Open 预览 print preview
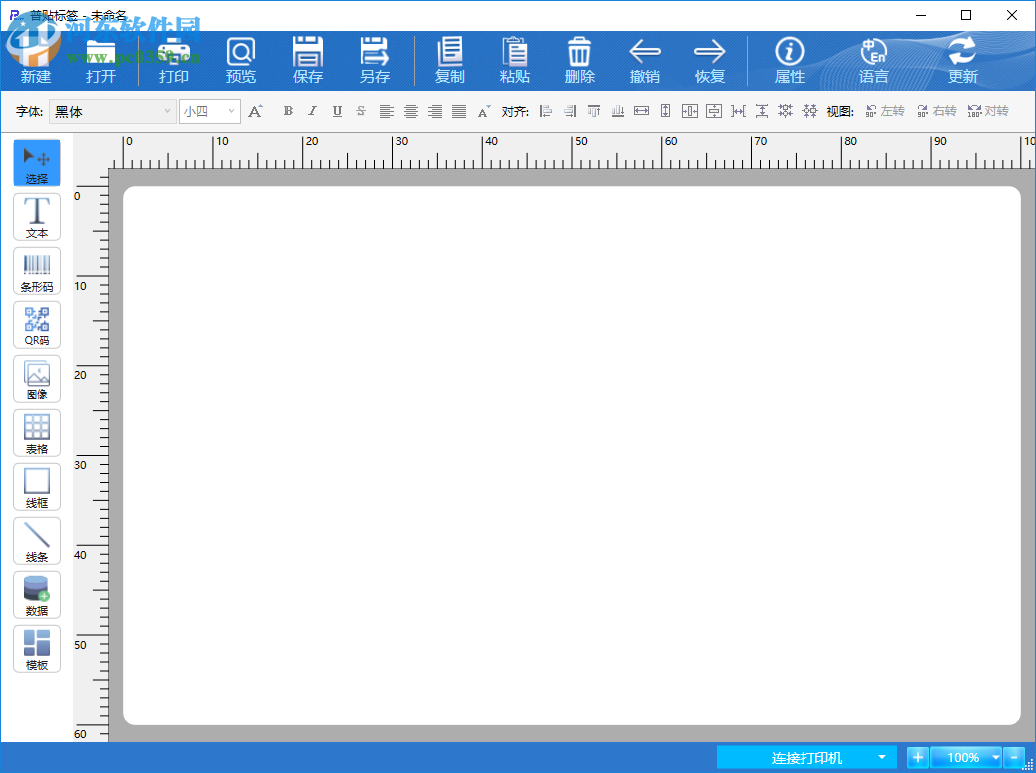The width and height of the screenshot is (1036, 773). (x=240, y=61)
